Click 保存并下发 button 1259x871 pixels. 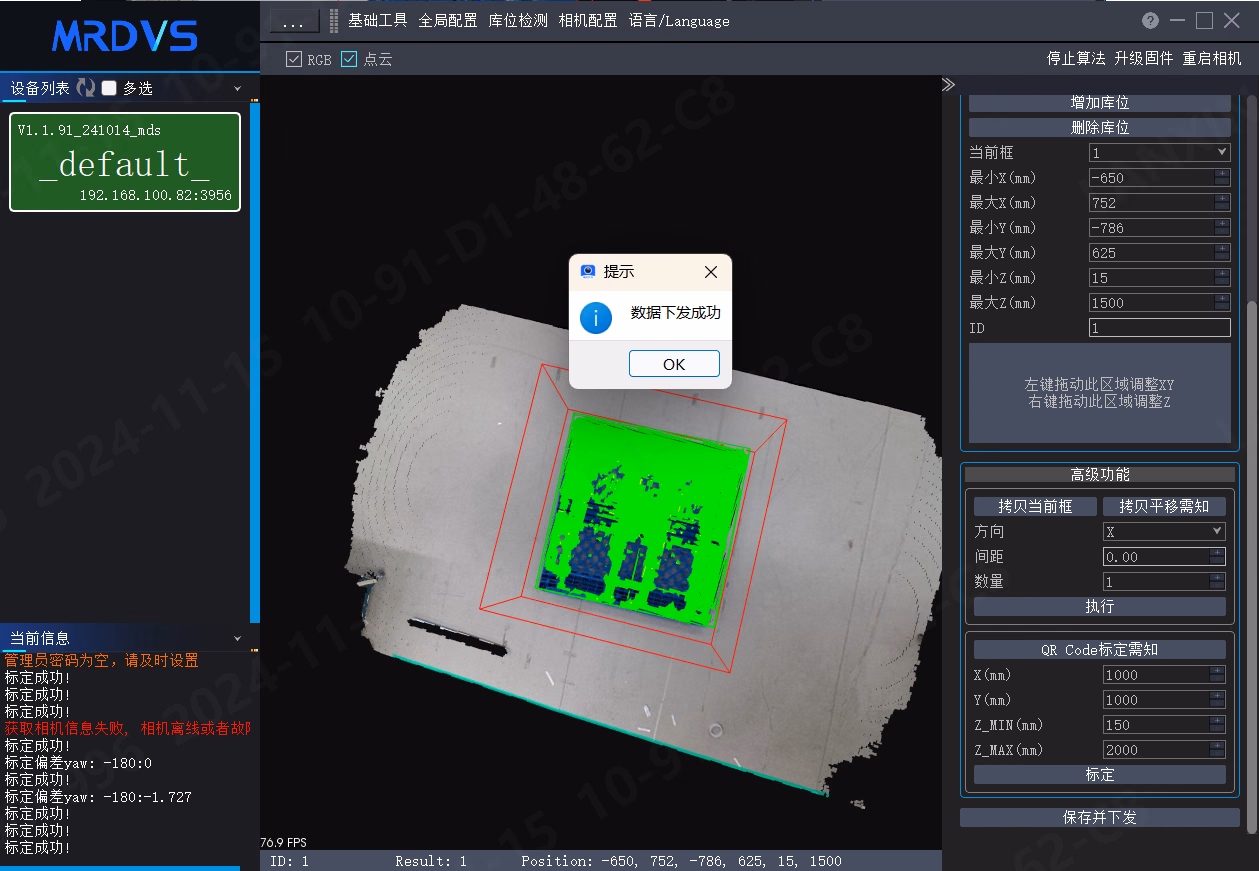click(1100, 818)
